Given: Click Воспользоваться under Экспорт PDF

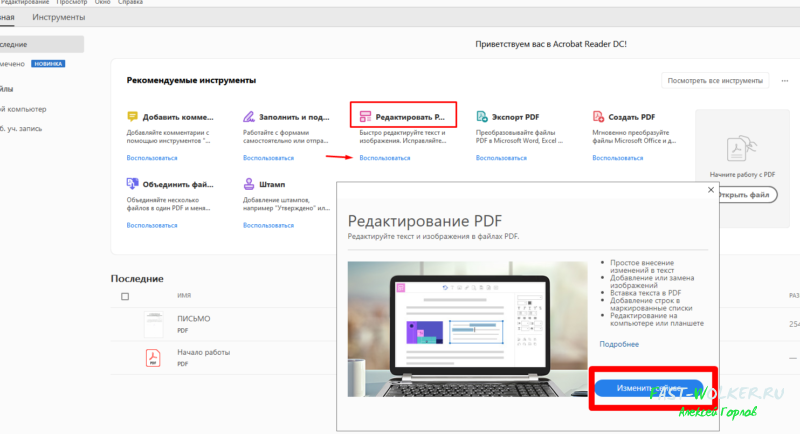Looking at the screenshot, I should [501, 158].
